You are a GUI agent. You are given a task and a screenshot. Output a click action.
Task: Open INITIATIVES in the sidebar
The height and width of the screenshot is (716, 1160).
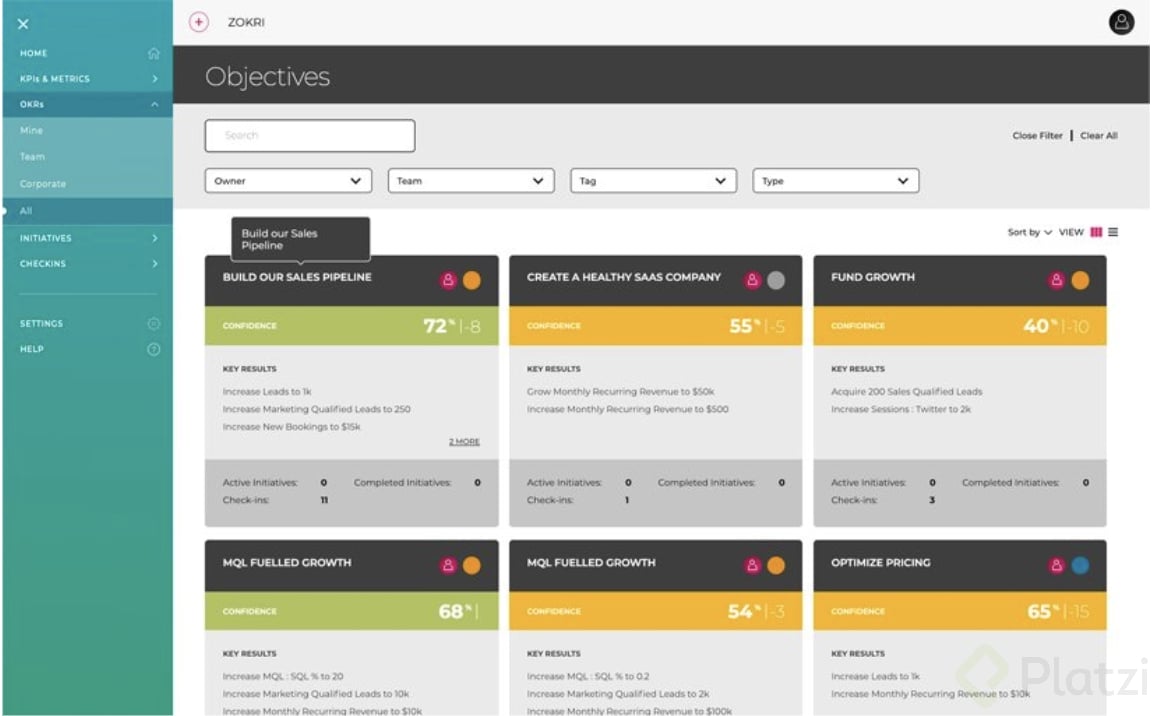[x=46, y=238]
